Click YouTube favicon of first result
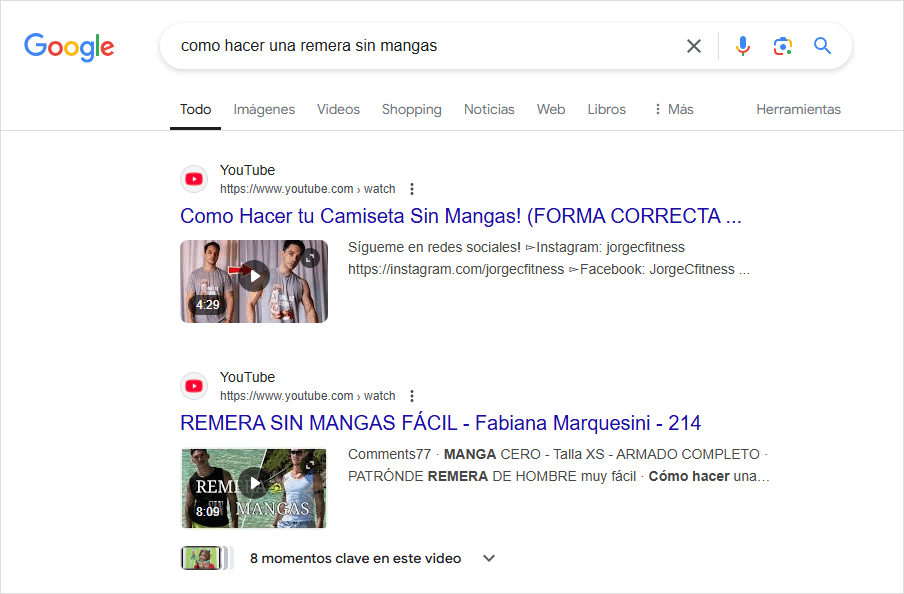This screenshot has width=904, height=594. point(194,179)
